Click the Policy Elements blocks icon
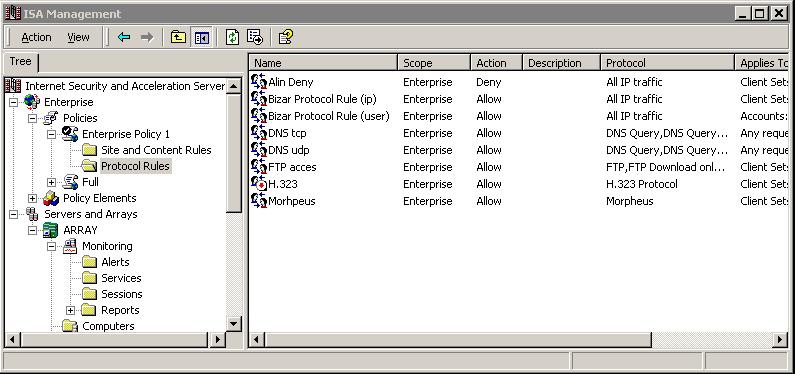Screen dimensions: 795x374 point(51,198)
